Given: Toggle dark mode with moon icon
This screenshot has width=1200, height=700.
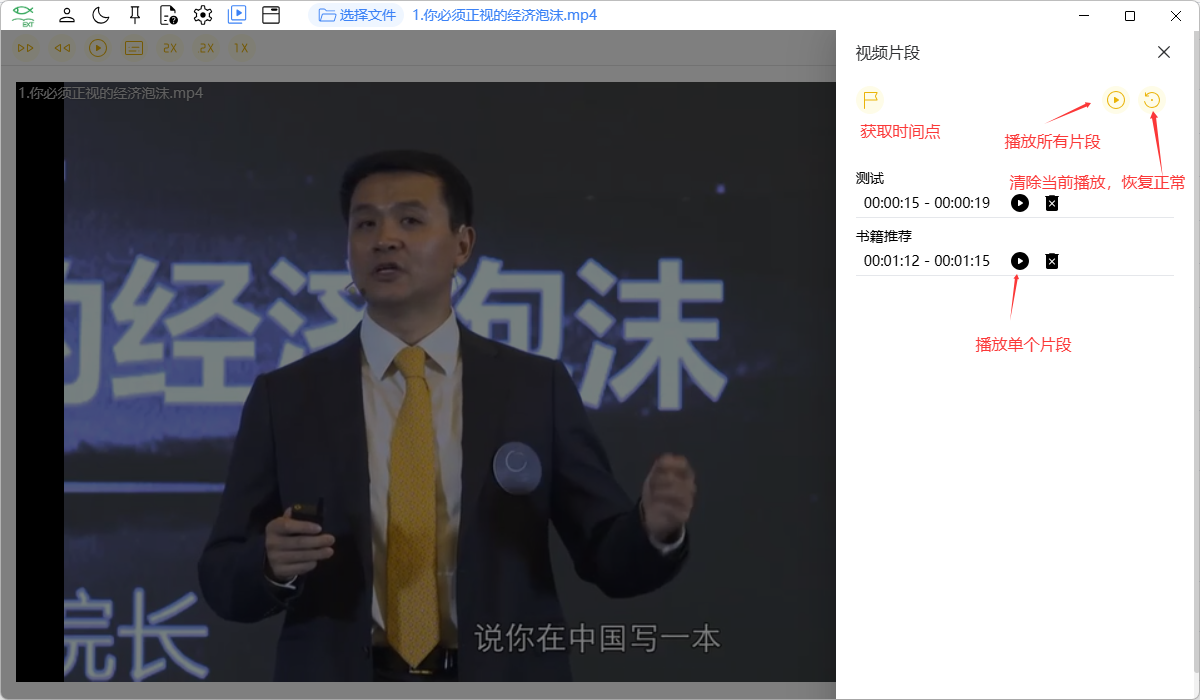Looking at the screenshot, I should click(x=100, y=15).
